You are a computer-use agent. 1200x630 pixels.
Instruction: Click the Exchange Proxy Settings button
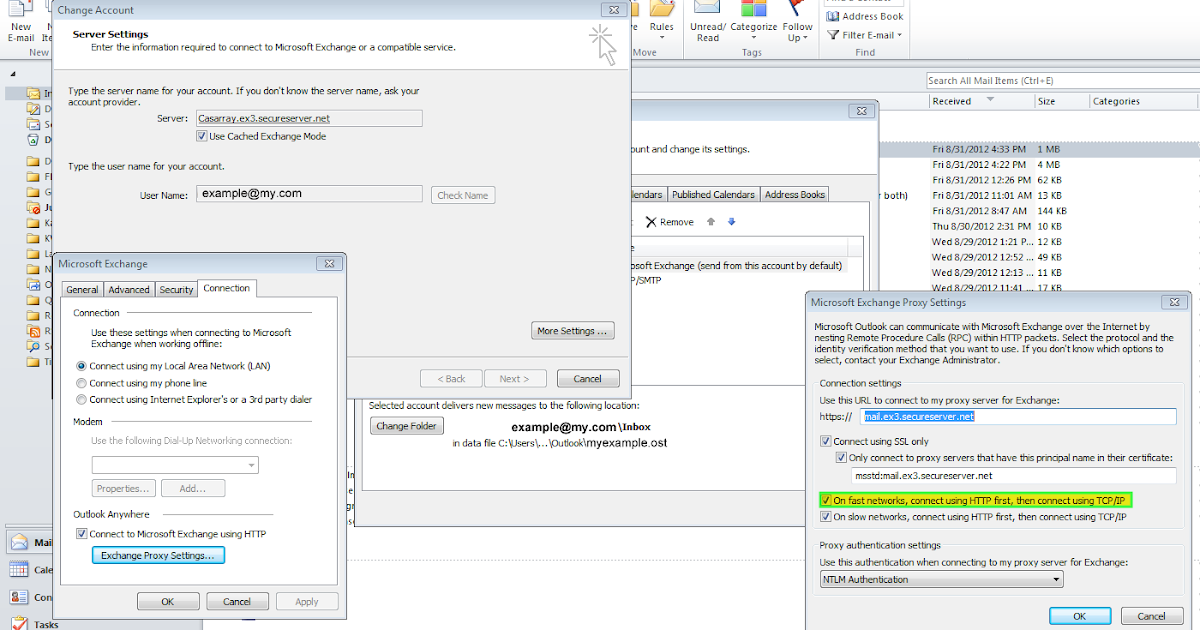157,555
